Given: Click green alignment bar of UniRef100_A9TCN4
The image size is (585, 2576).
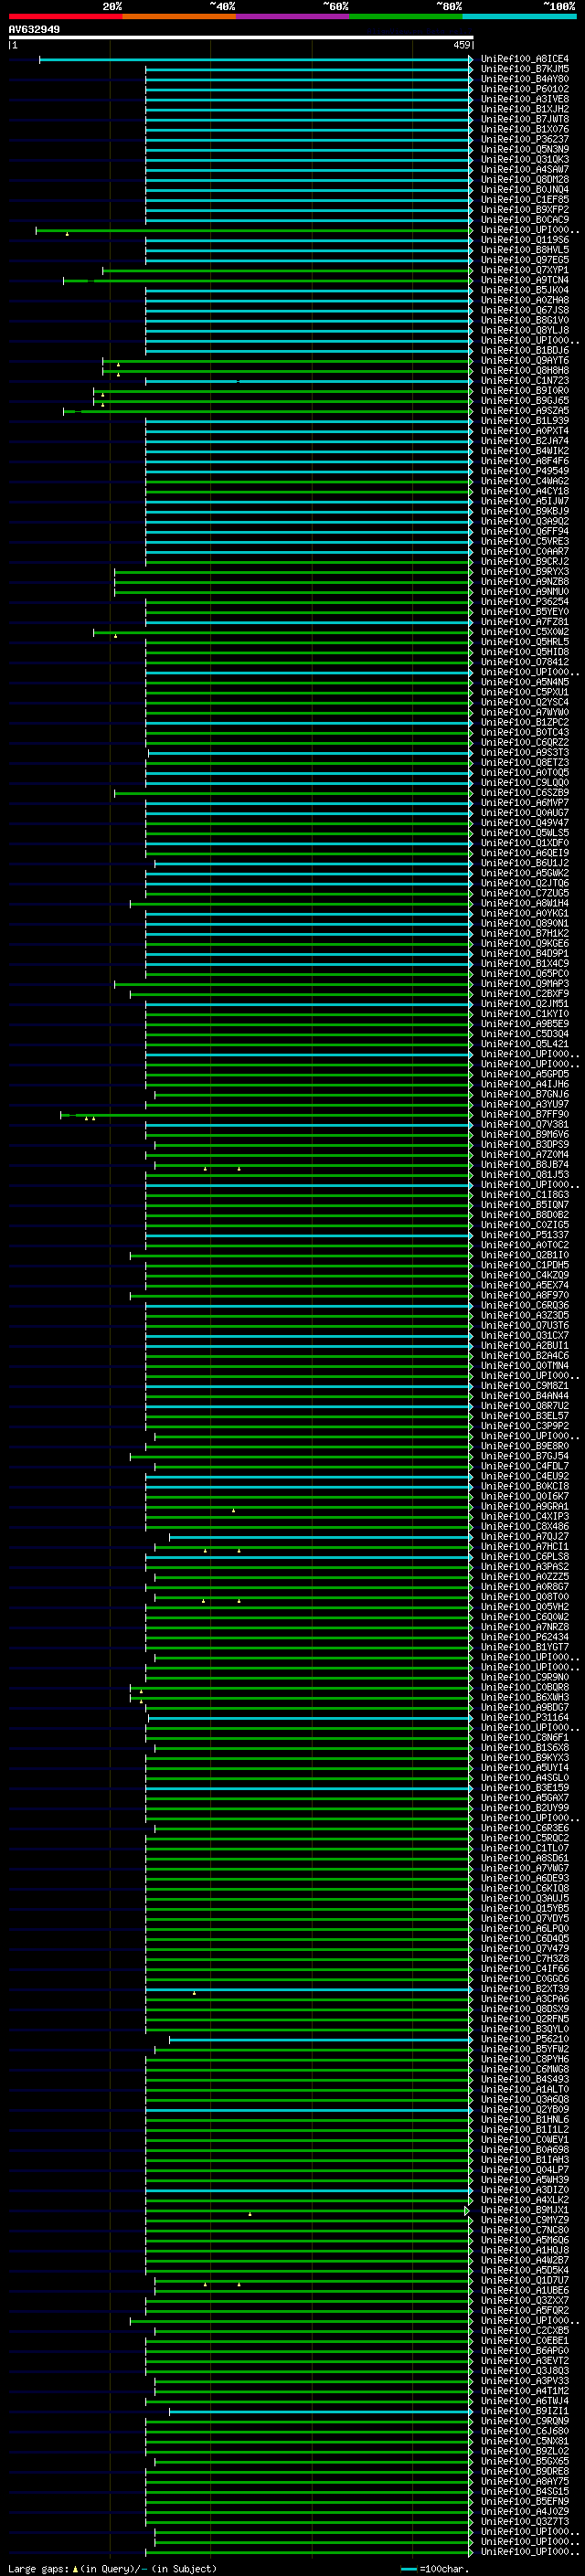Looking at the screenshot, I should tap(268, 281).
